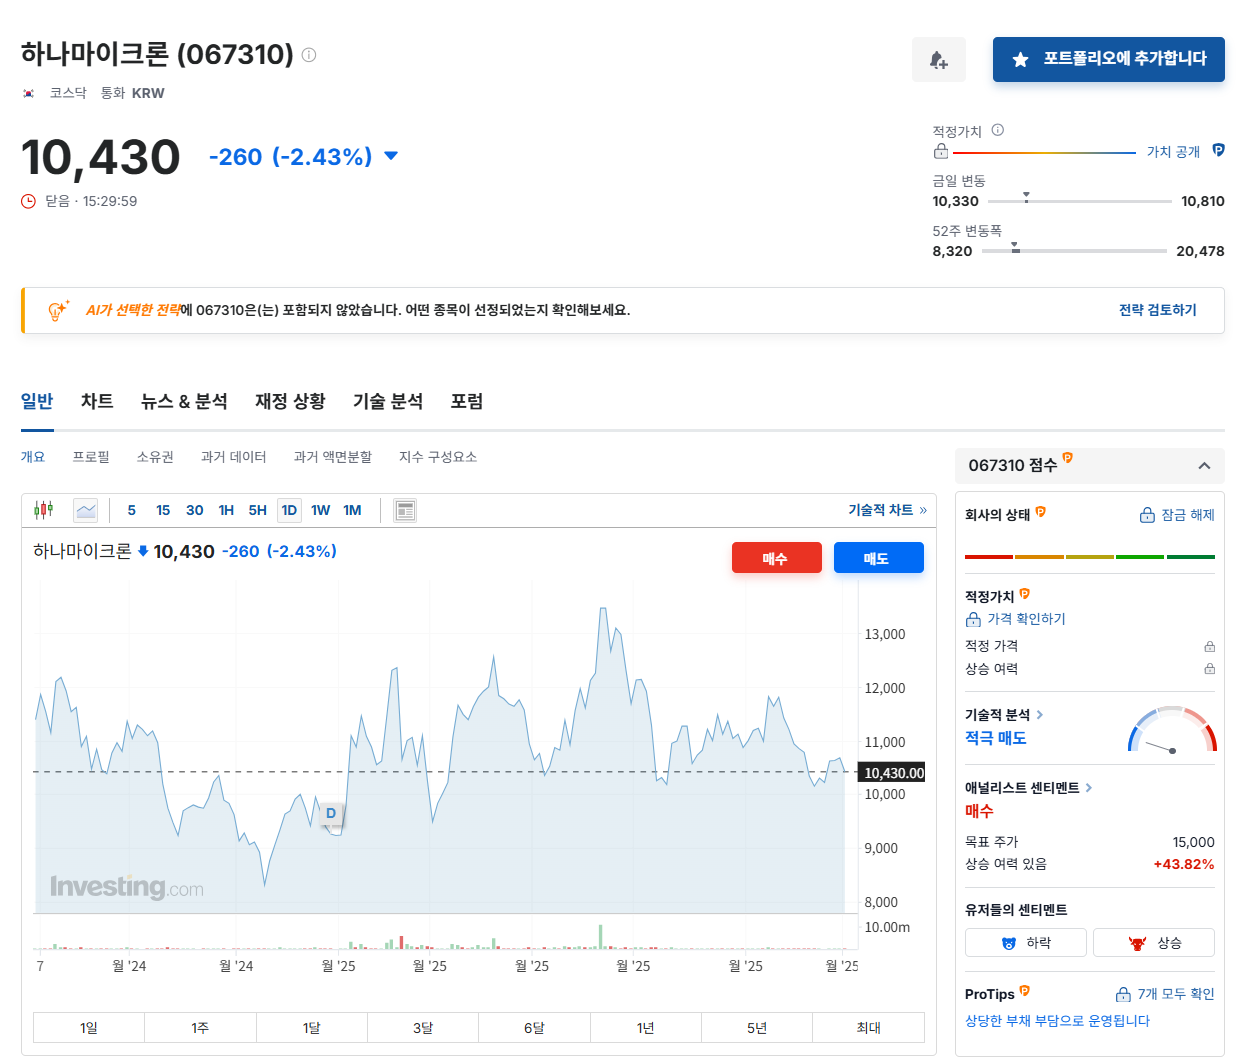Set chart interval to 1M
This screenshot has height=1063, width=1252.
coord(352,510)
